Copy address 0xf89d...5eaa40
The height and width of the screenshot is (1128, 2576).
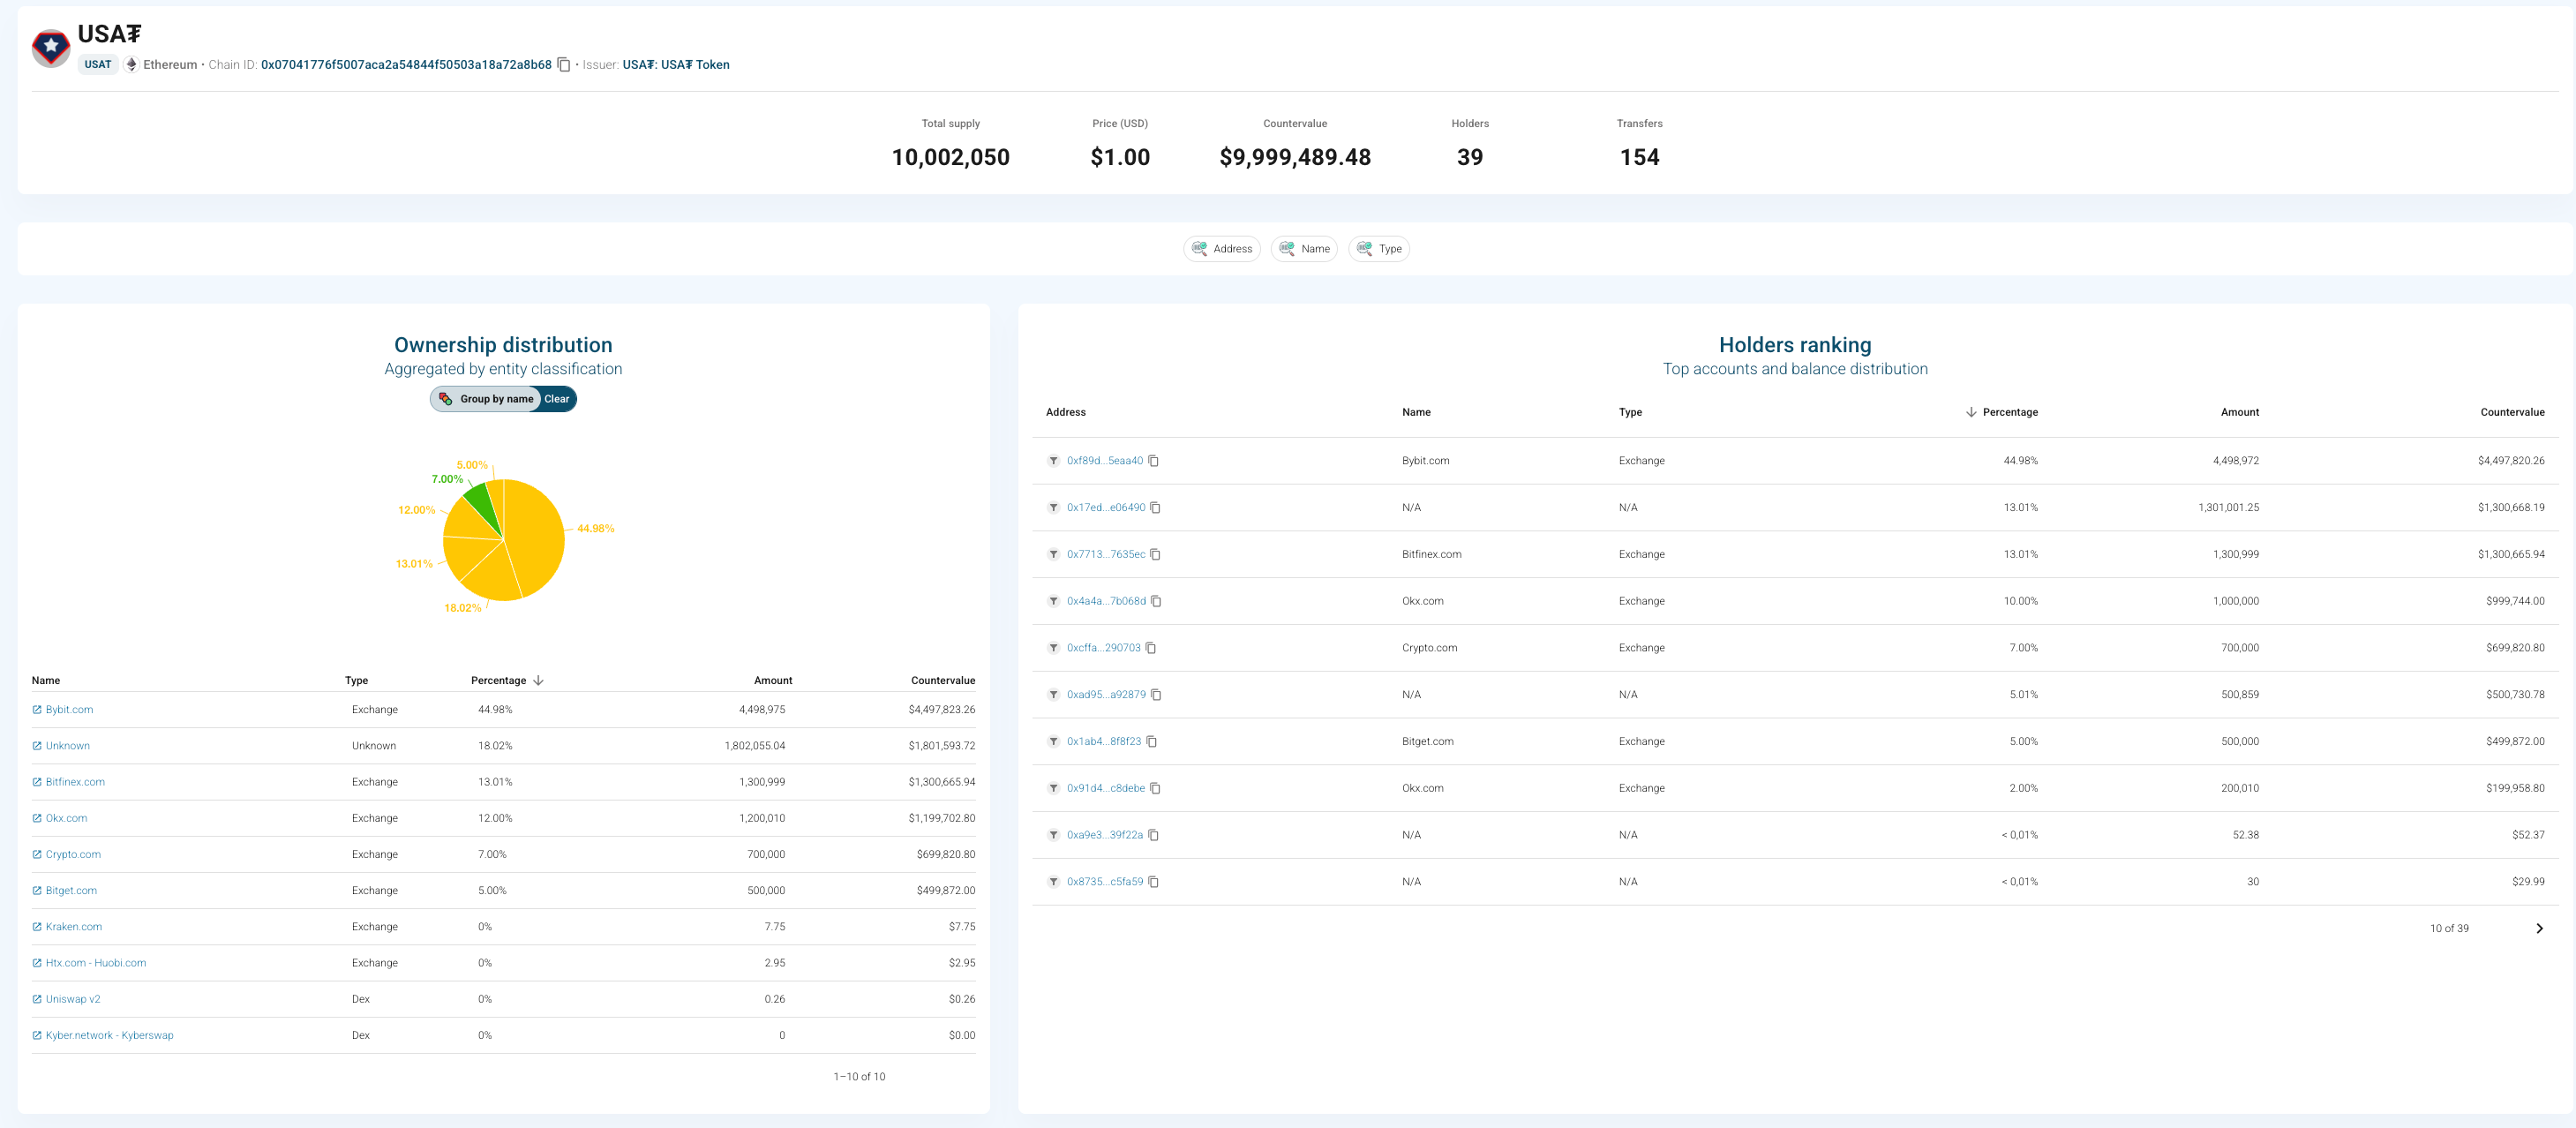click(x=1153, y=461)
